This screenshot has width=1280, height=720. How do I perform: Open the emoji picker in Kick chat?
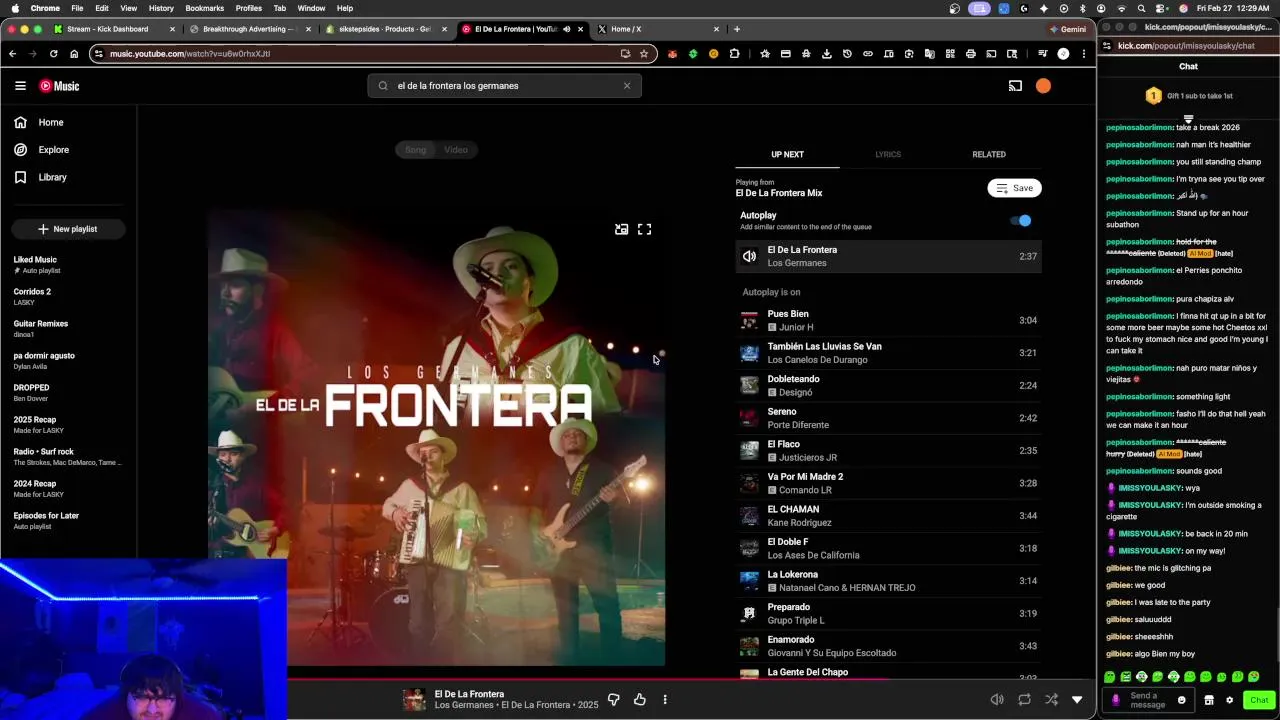(1181, 700)
